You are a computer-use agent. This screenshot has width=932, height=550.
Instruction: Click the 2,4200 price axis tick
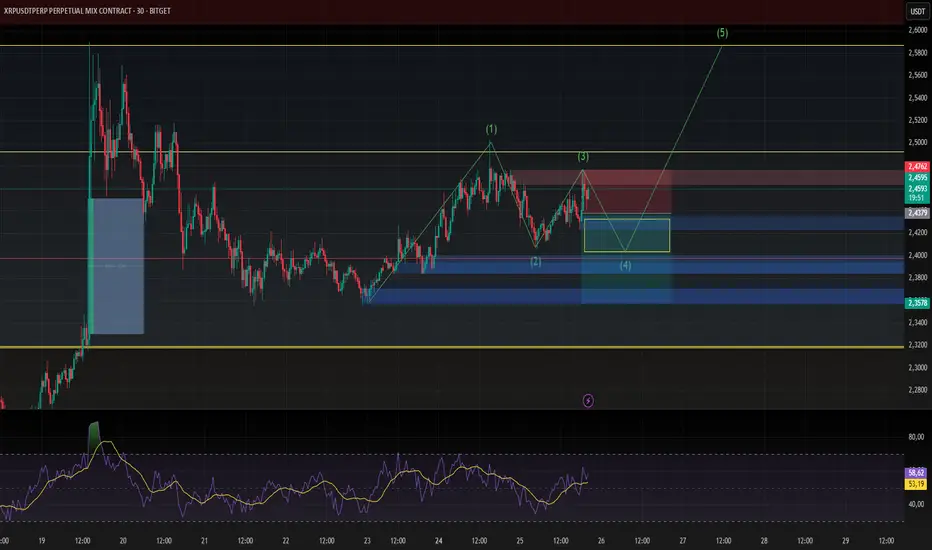pos(918,232)
